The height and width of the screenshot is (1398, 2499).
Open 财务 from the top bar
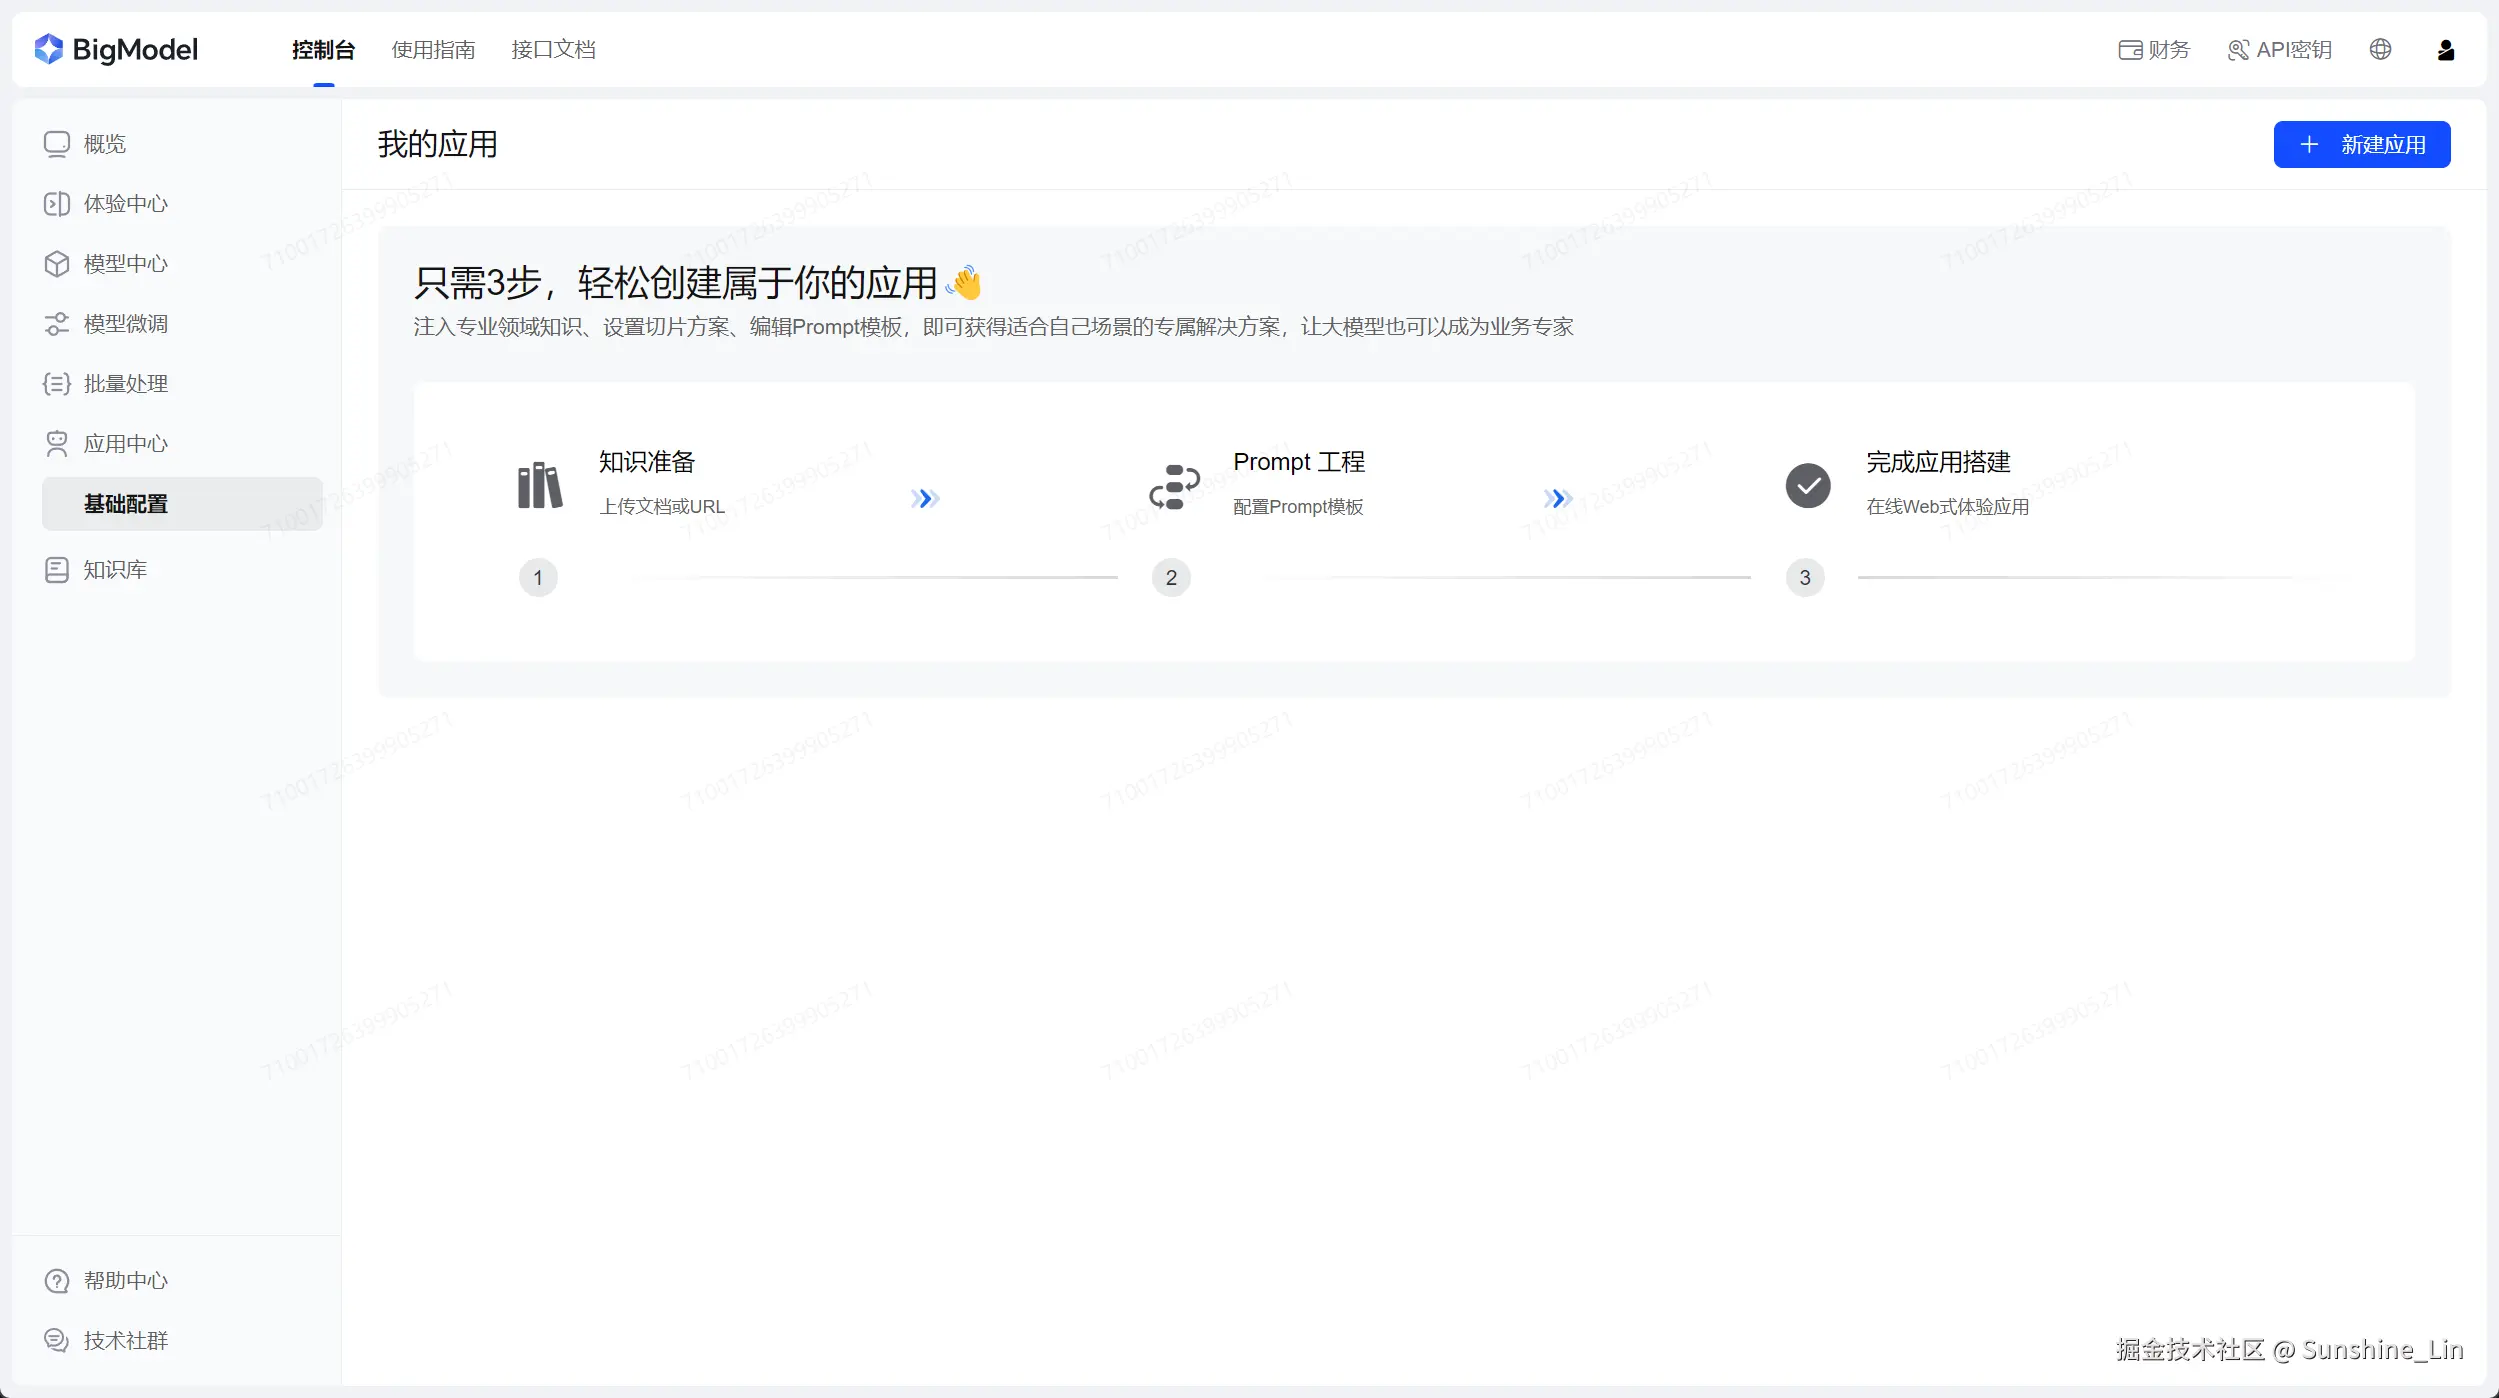click(2154, 50)
